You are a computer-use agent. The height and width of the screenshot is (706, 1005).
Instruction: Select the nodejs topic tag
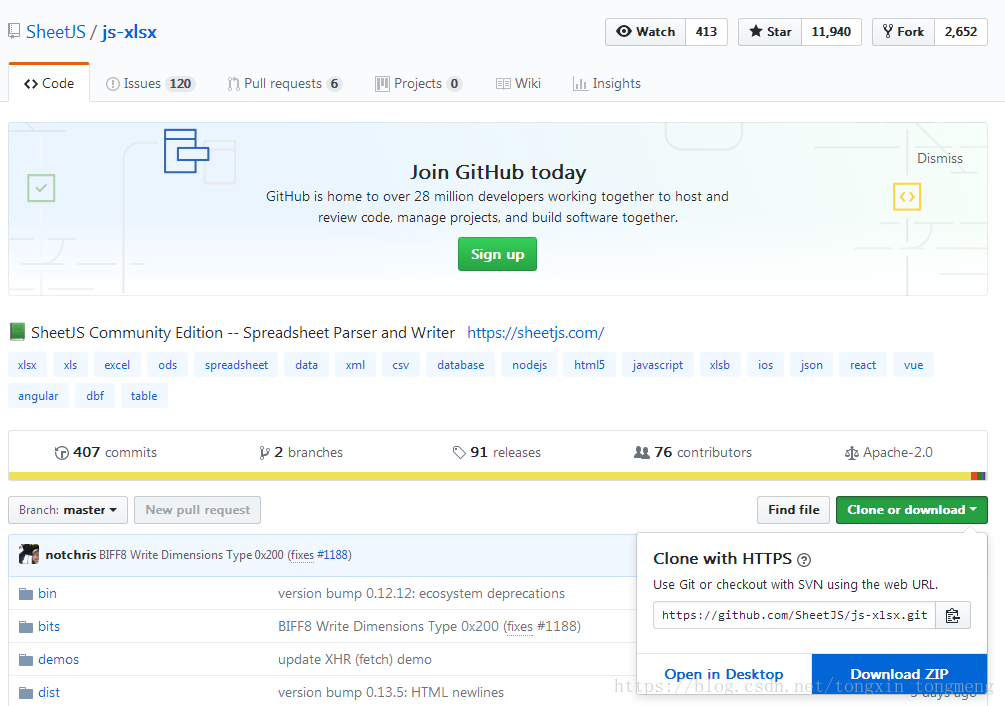pyautogui.click(x=529, y=365)
